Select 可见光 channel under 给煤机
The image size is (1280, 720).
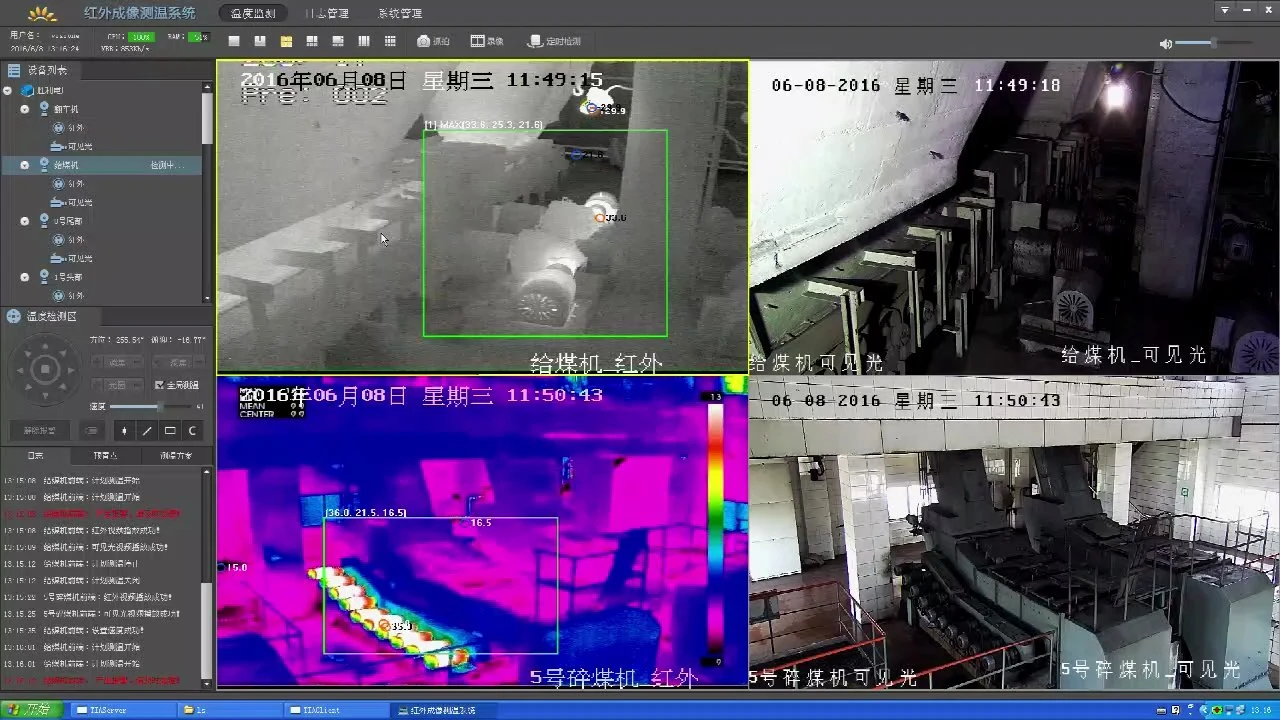click(72, 202)
